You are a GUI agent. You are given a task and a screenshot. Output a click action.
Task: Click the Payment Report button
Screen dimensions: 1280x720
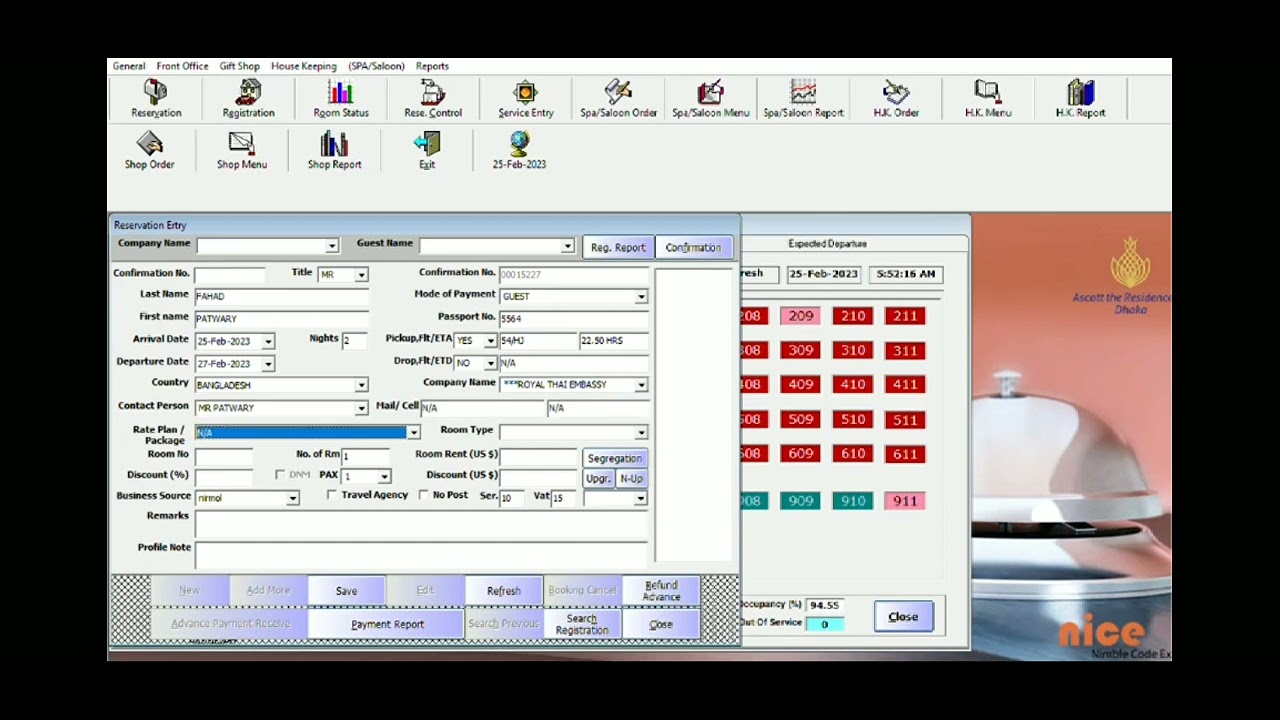(x=387, y=624)
